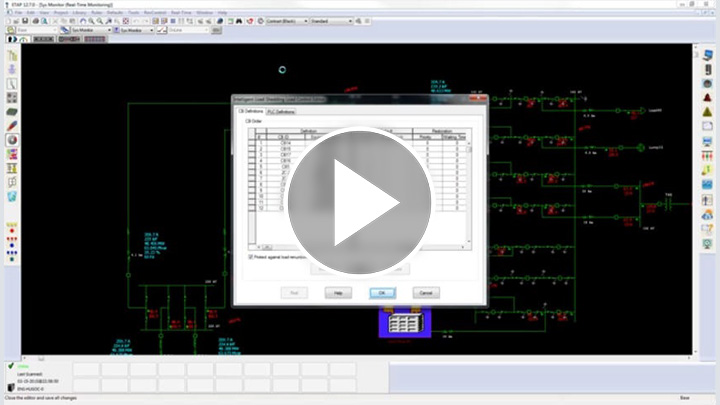Image resolution: width=720 pixels, height=405 pixels.
Task: Switch to the PLC Definitions tab
Action: point(281,112)
